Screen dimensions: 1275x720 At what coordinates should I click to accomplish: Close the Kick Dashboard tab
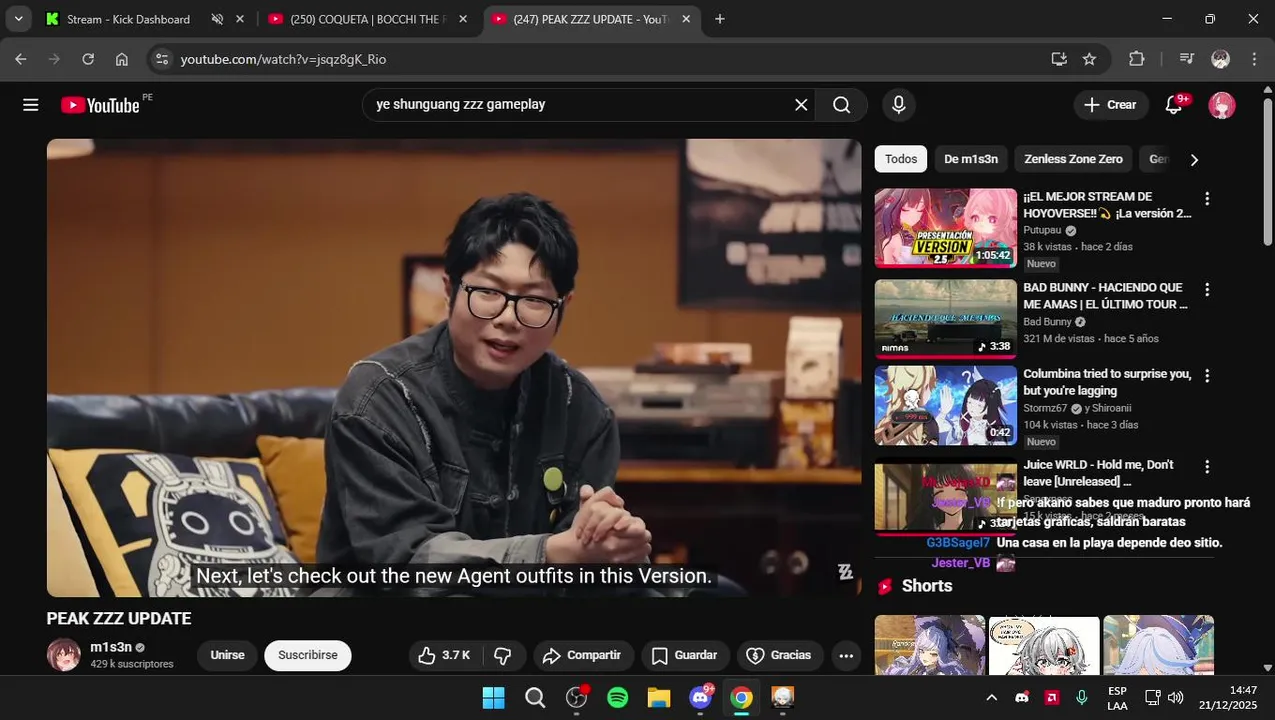click(x=240, y=19)
